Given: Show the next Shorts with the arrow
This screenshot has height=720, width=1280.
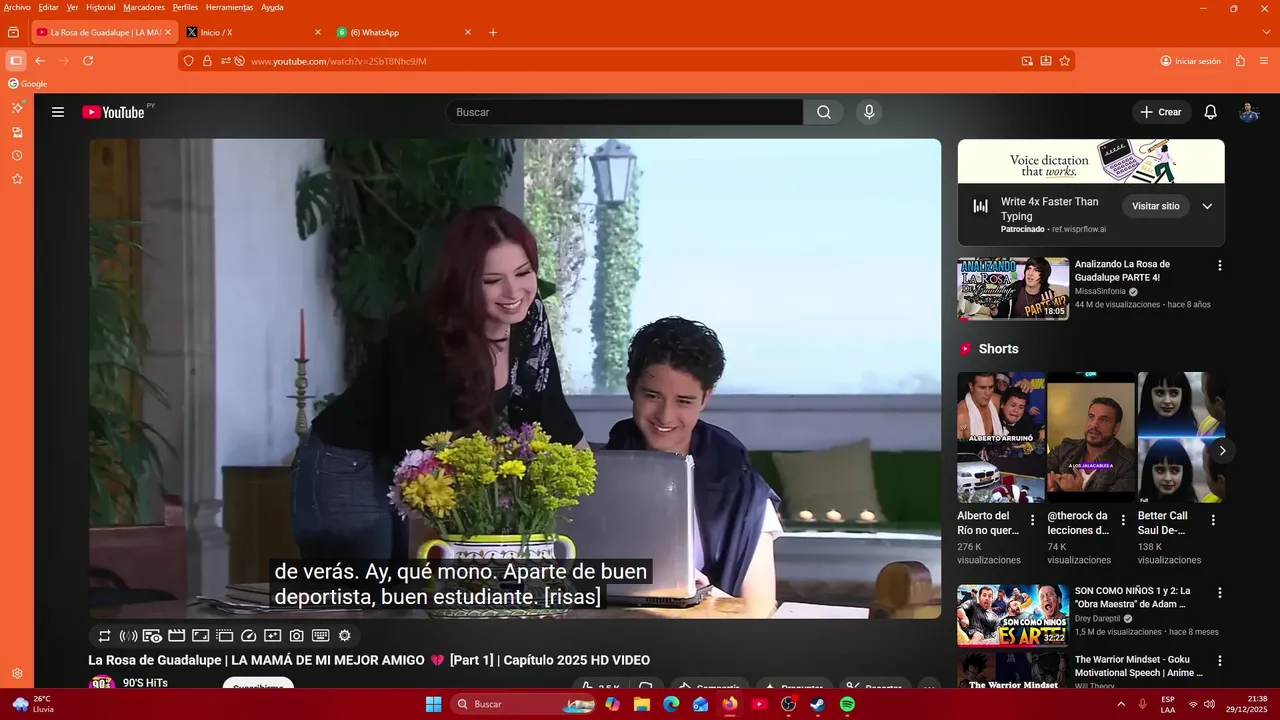Looking at the screenshot, I should click(1222, 451).
